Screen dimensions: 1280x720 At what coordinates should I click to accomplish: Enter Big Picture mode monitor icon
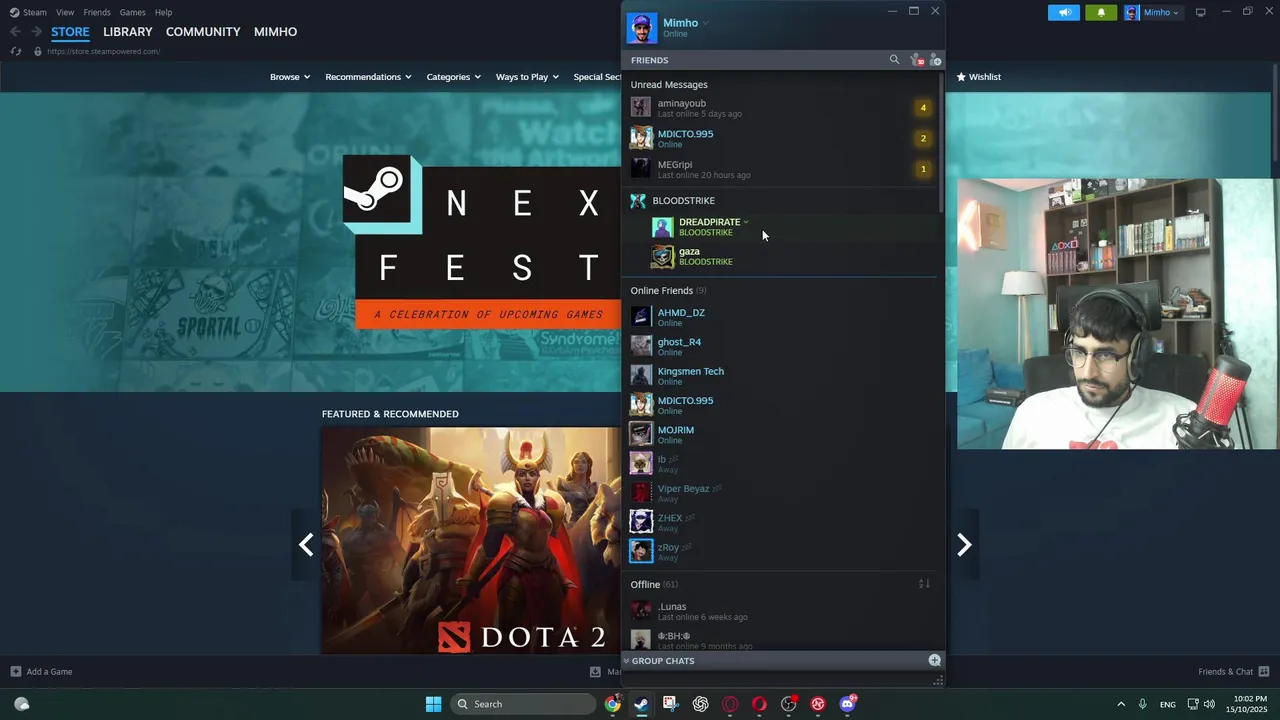pyautogui.click(x=1200, y=12)
